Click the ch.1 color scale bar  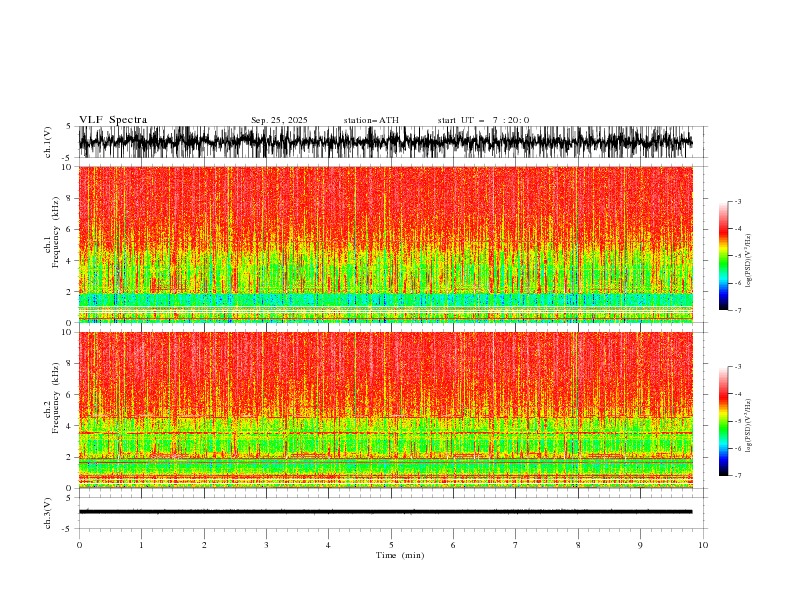pyautogui.click(x=723, y=255)
